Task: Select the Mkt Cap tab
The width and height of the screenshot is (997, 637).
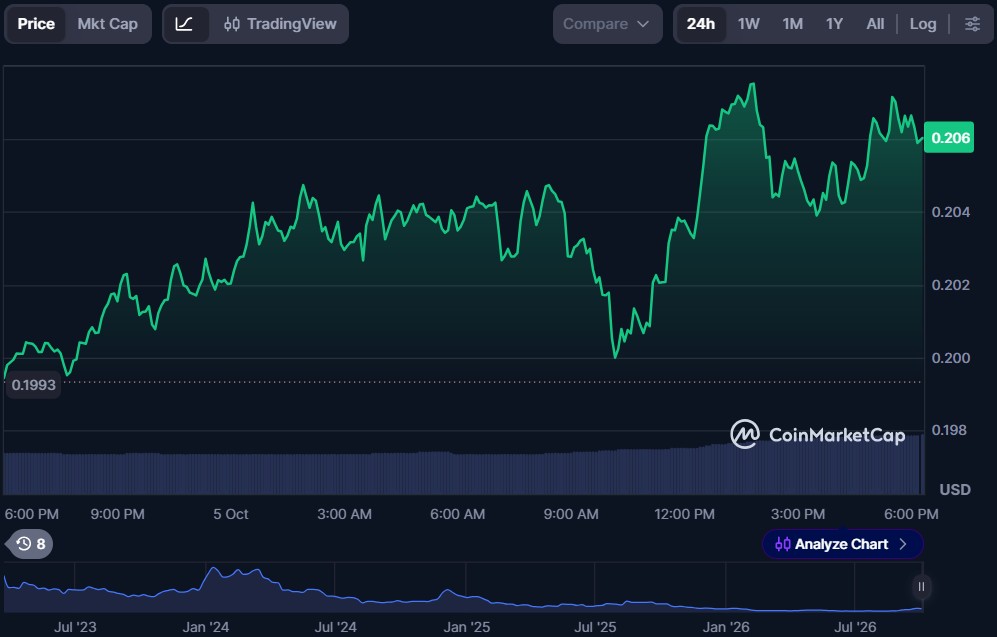Action: [107, 24]
